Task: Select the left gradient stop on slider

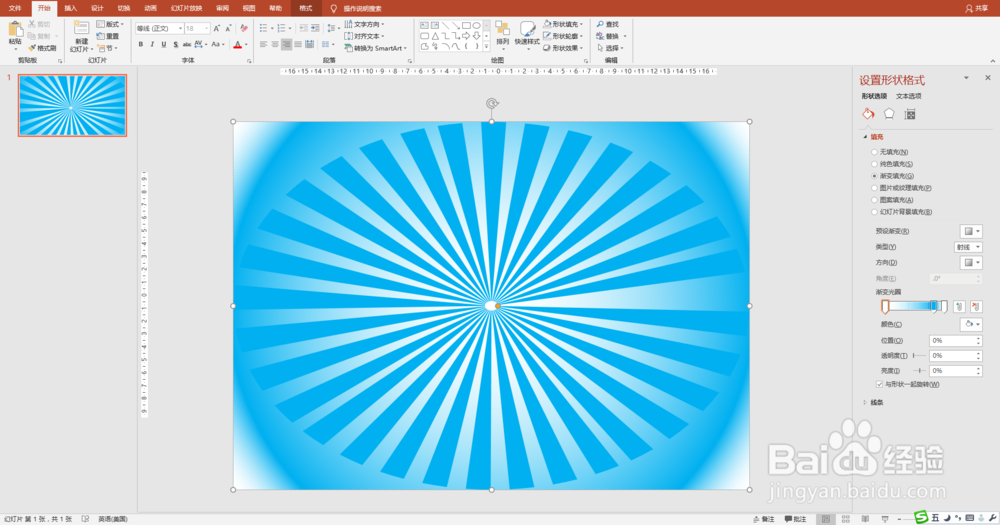Action: (885, 307)
